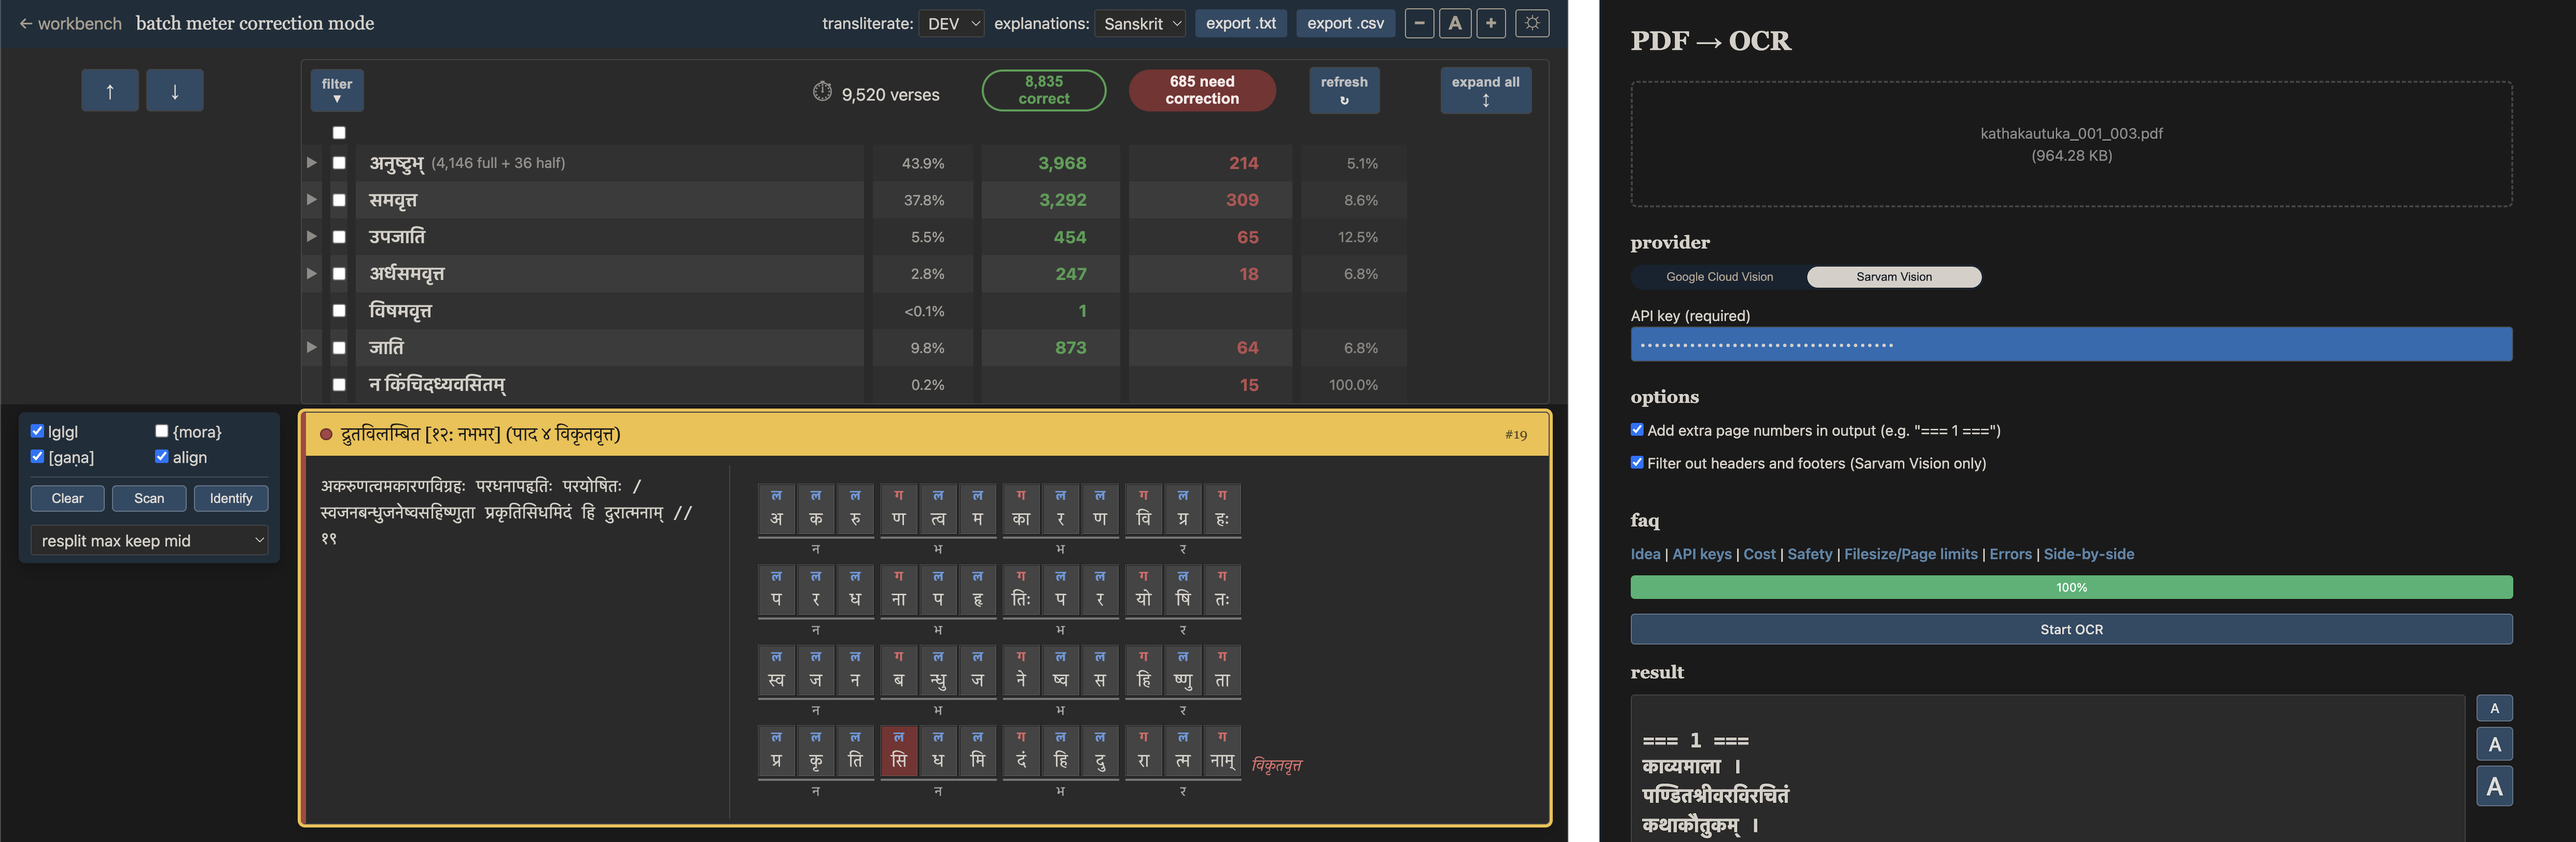Open the API keys faq link
This screenshot has height=842, width=2576.
click(1702, 554)
